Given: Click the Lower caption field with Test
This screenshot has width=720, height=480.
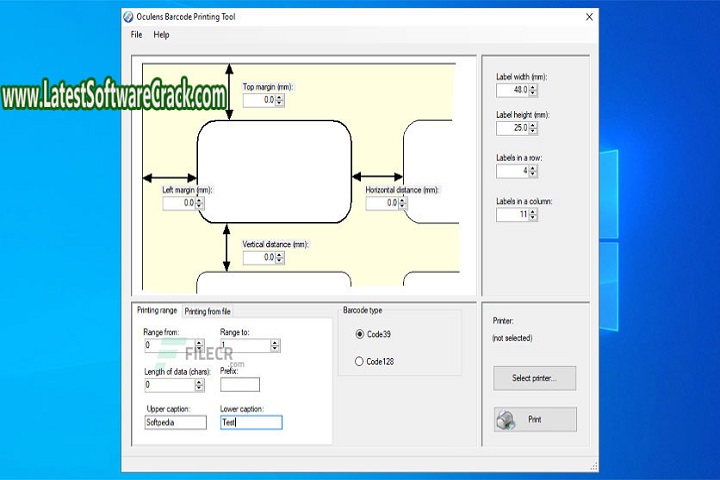Looking at the screenshot, I should [251, 423].
